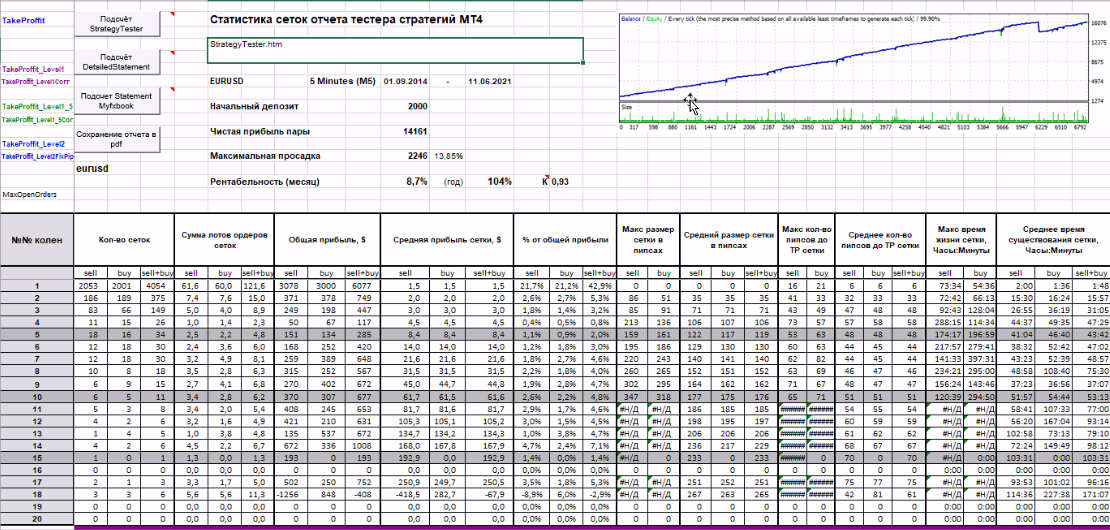Select the sell+buy grid count 4054
This screenshot has width=1110, height=530.
coord(156,286)
